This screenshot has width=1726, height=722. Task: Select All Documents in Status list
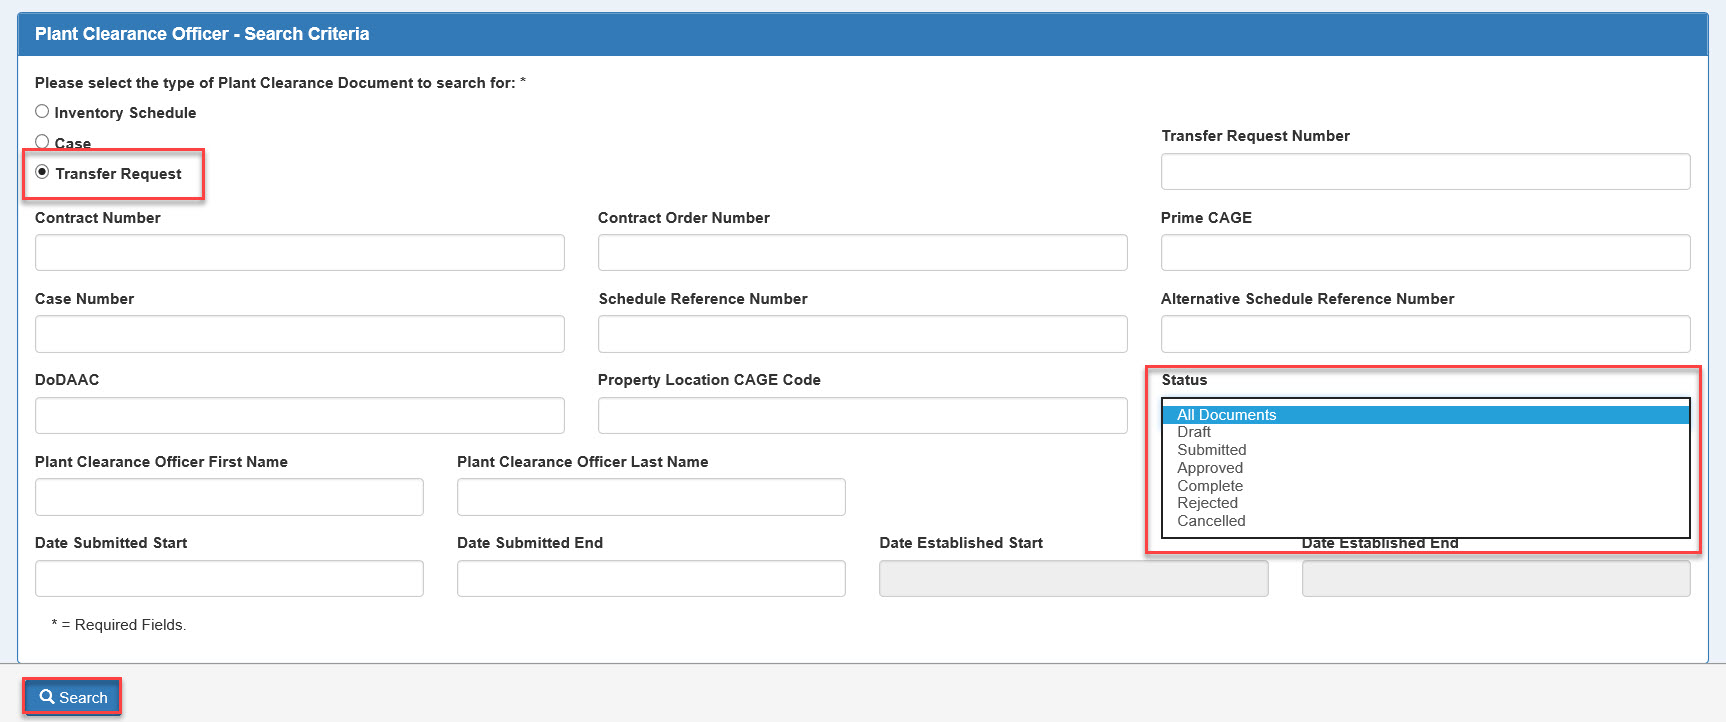[x=1226, y=415]
